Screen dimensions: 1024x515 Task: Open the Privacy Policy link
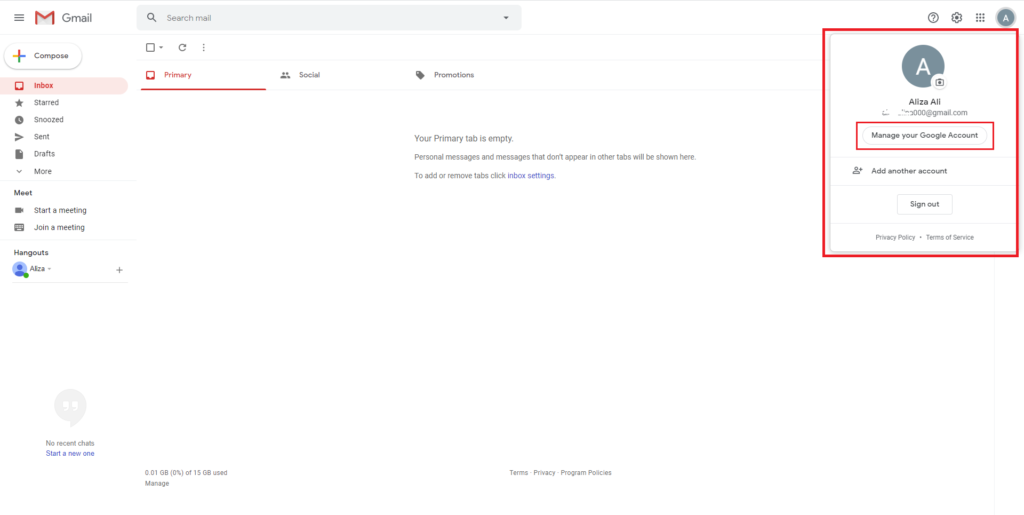pos(895,238)
